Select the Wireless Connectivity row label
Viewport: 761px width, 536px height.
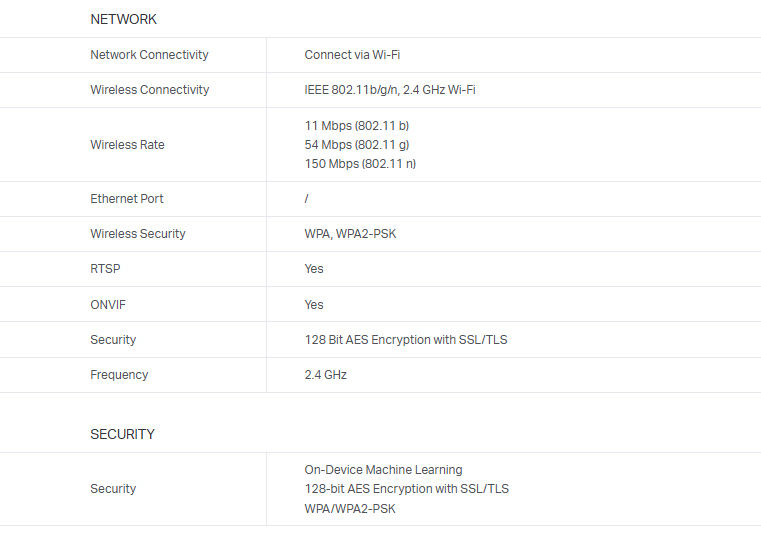click(149, 90)
